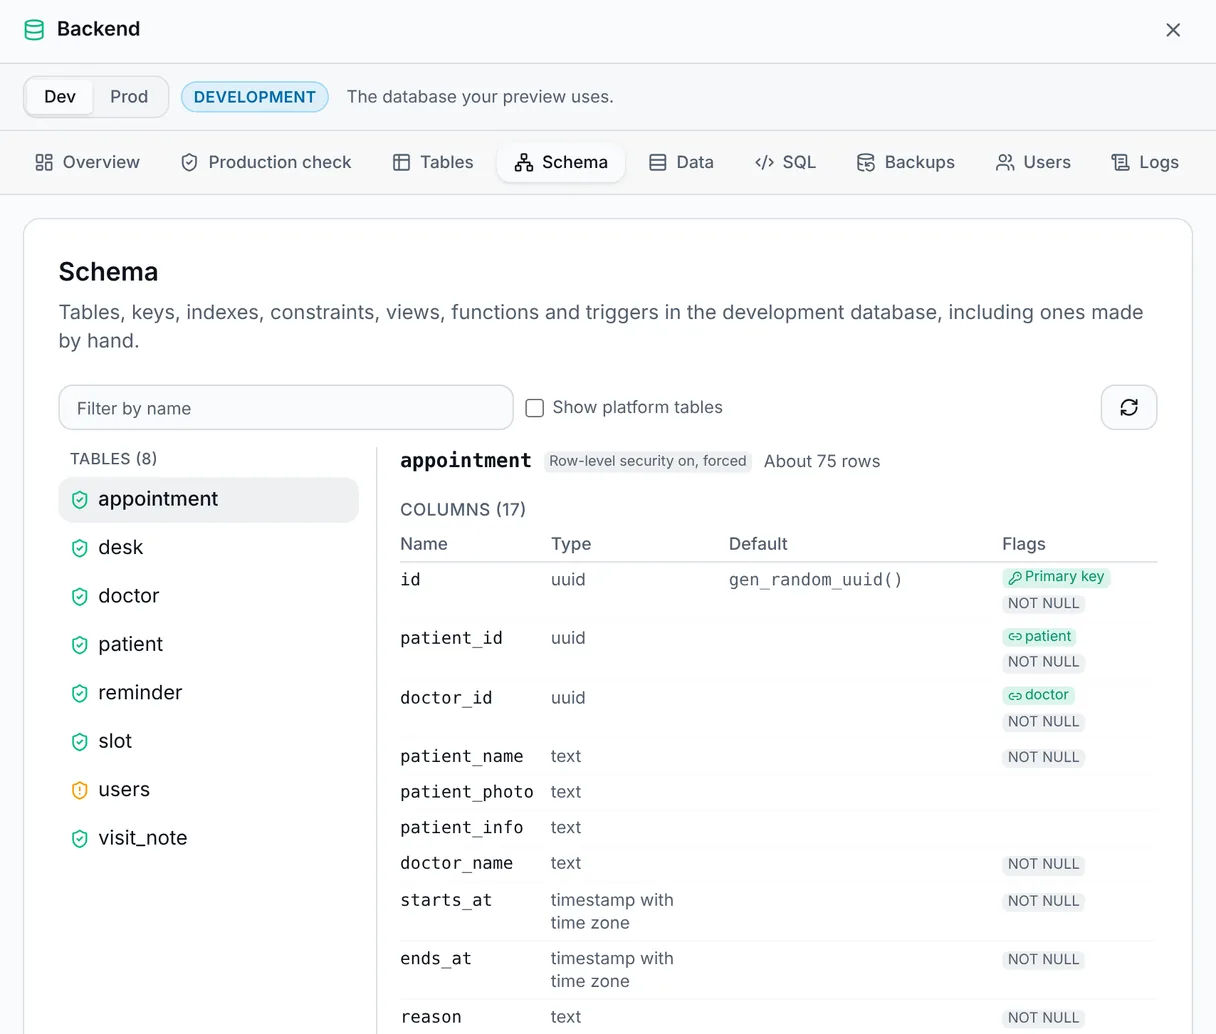The image size is (1216, 1034).
Task: Open the Production check tab
Action: point(266,162)
